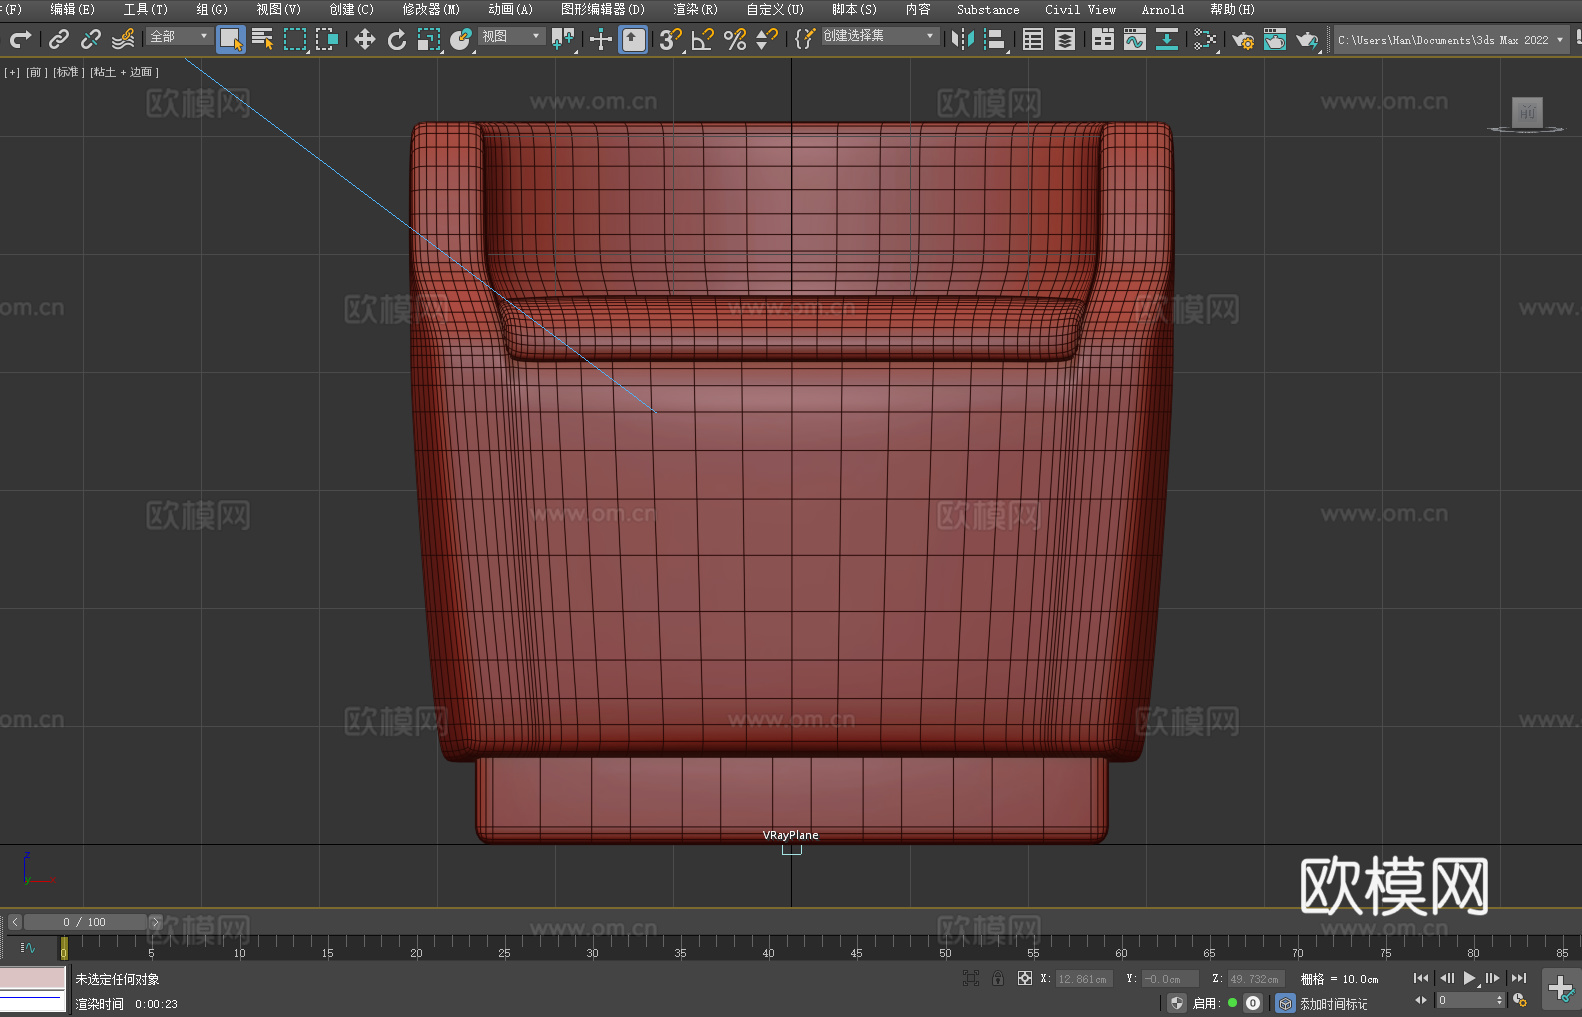Click the pink MAXScript listener swatch

(x=33, y=978)
